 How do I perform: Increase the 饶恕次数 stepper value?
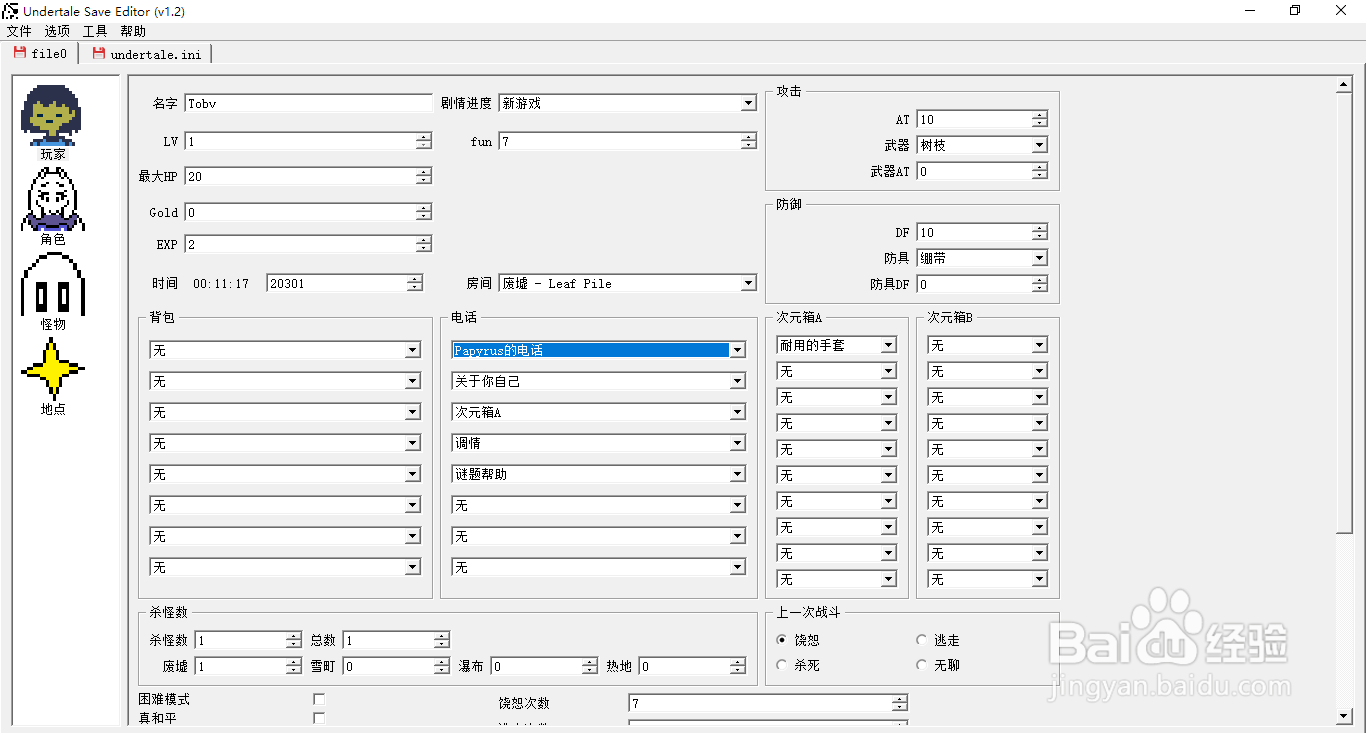(x=900, y=699)
